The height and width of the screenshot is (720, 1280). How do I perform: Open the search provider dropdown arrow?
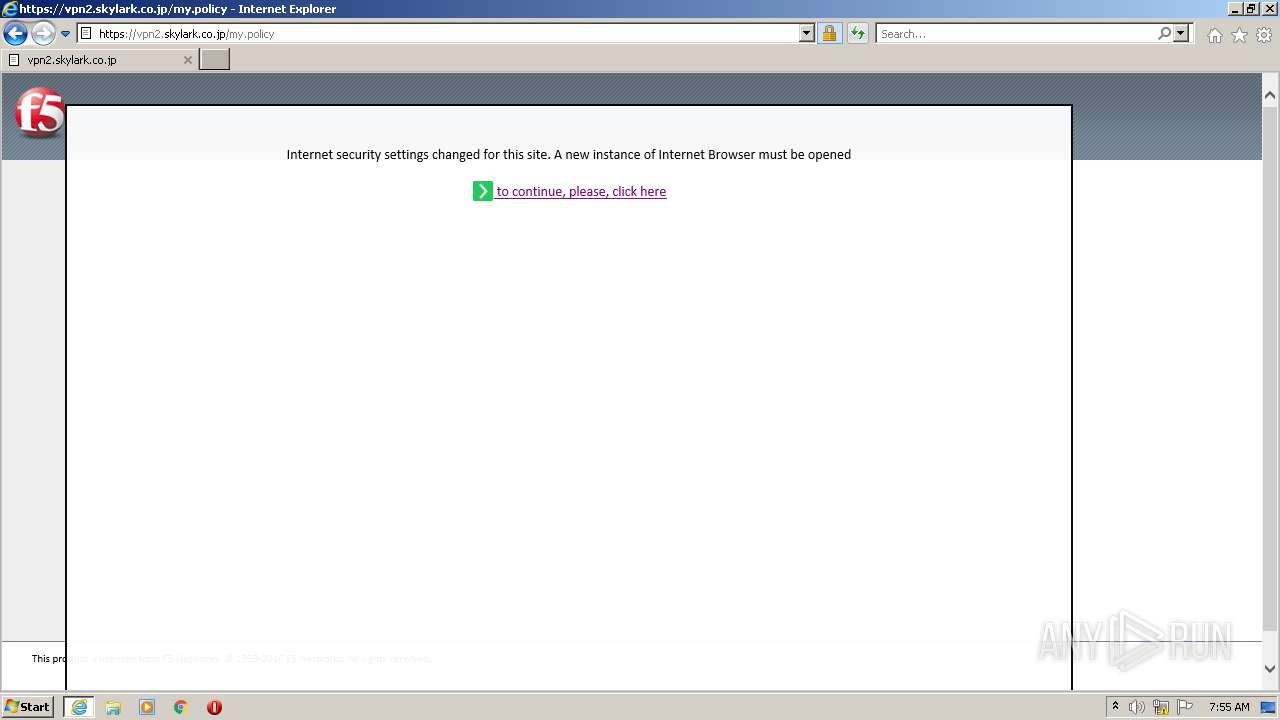1181,33
